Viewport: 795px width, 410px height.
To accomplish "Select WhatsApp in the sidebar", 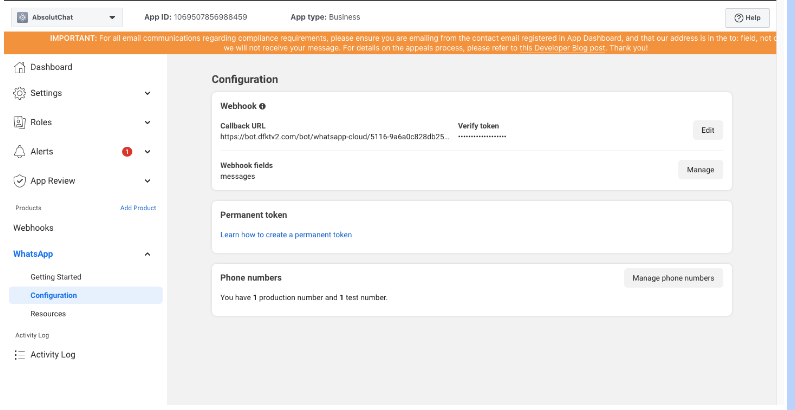I will pyautogui.click(x=33, y=254).
